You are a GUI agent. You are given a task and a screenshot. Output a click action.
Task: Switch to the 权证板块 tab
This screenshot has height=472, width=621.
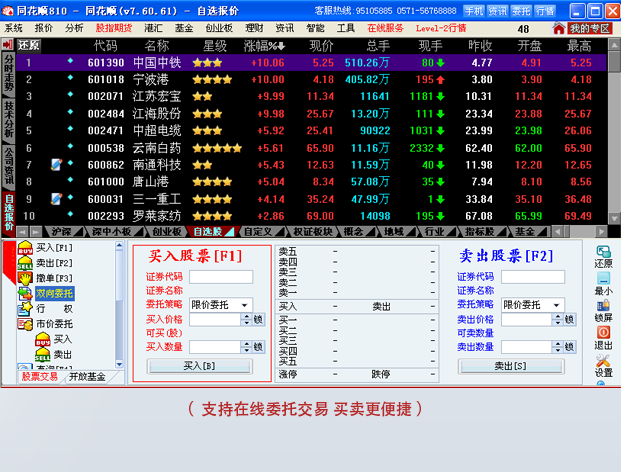[x=312, y=231]
